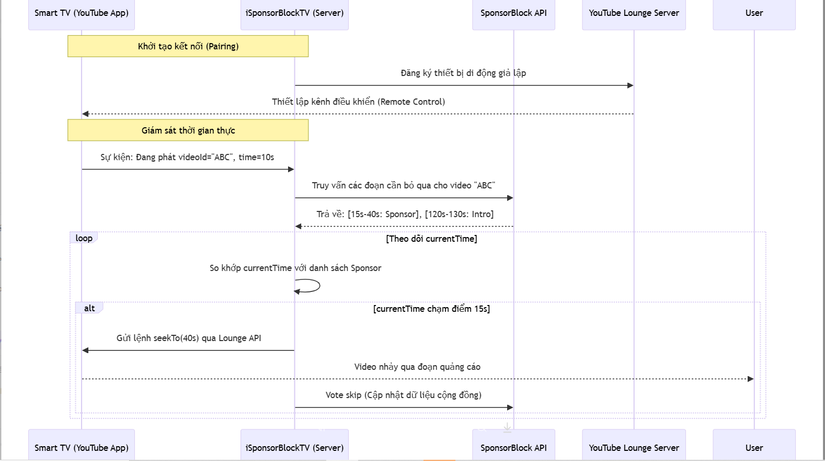
Task: Click the yellow "Giám sát thời gian thực" note
Action: pyautogui.click(x=188, y=130)
